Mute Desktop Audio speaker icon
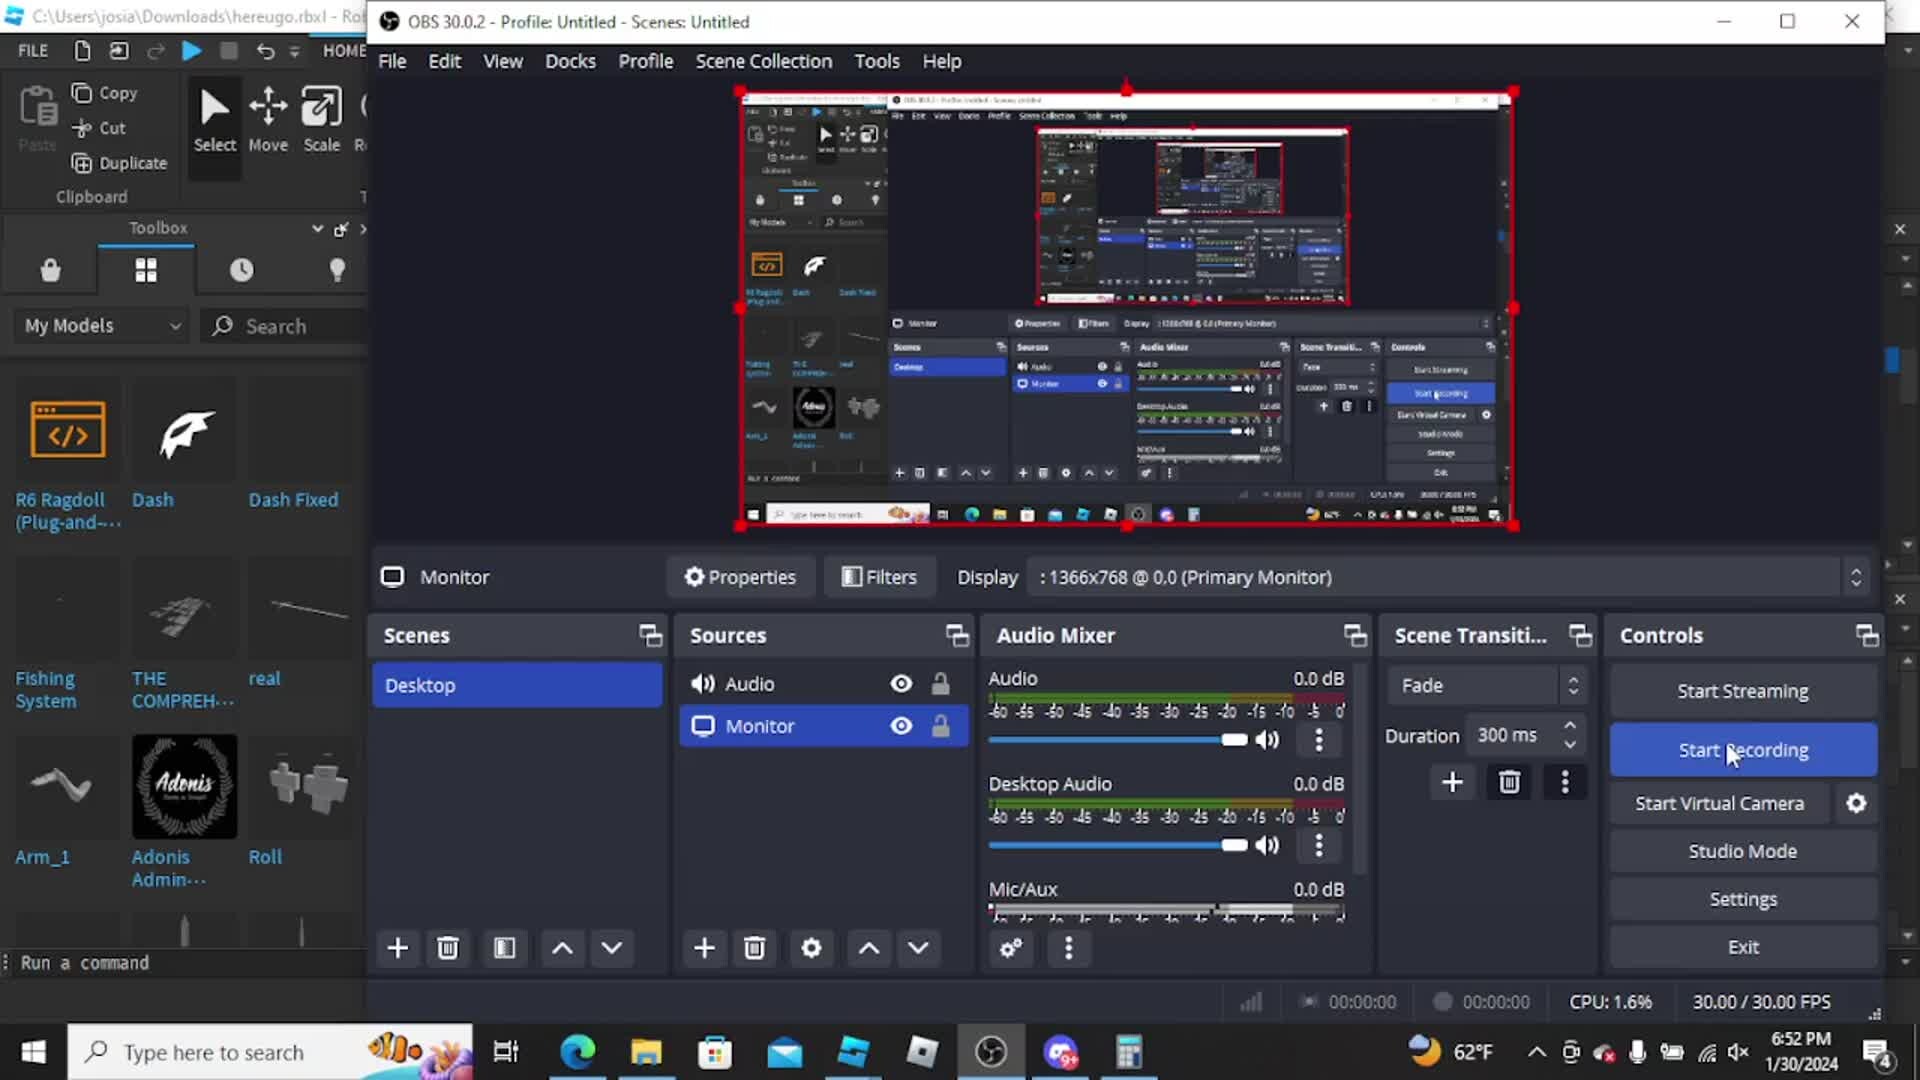The width and height of the screenshot is (1920, 1080). tap(1267, 846)
